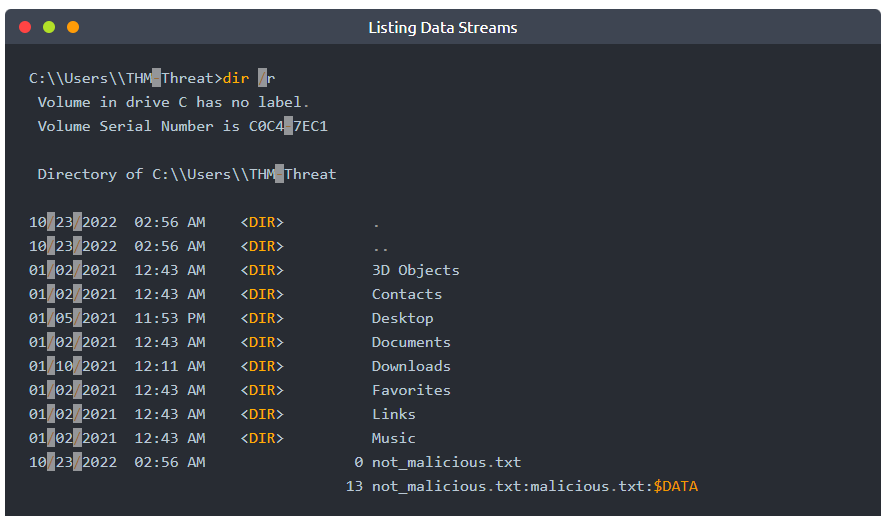The width and height of the screenshot is (886, 523).
Task: Click the not_malicious.txt file name
Action: click(x=446, y=463)
